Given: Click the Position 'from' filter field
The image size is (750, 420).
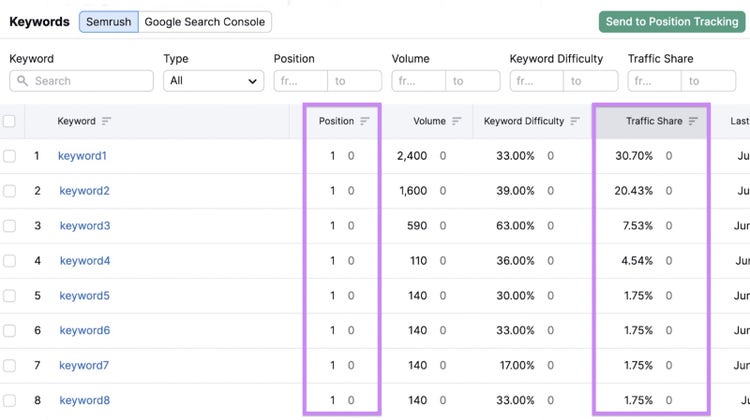Looking at the screenshot, I should pyautogui.click(x=301, y=81).
